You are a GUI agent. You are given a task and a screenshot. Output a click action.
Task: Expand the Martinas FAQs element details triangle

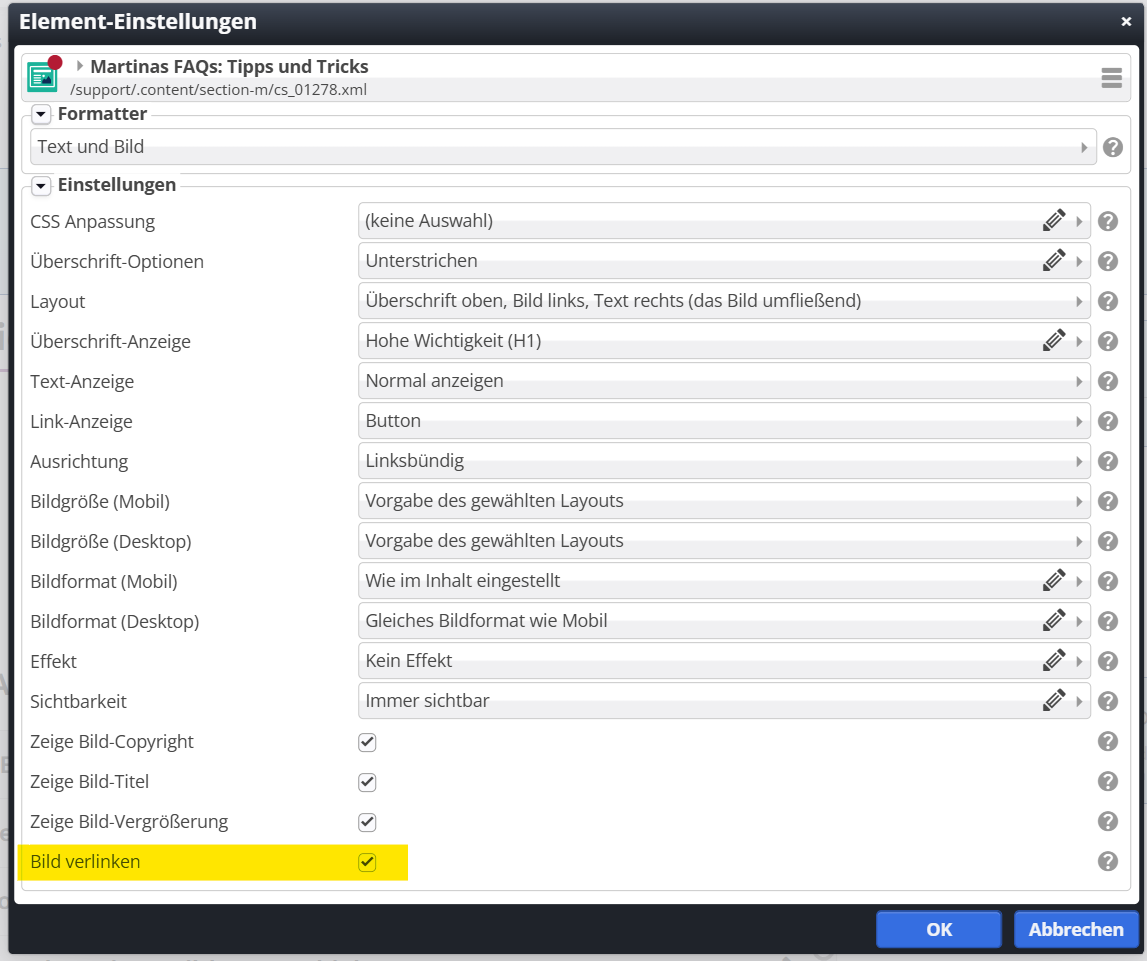[x=79, y=66]
